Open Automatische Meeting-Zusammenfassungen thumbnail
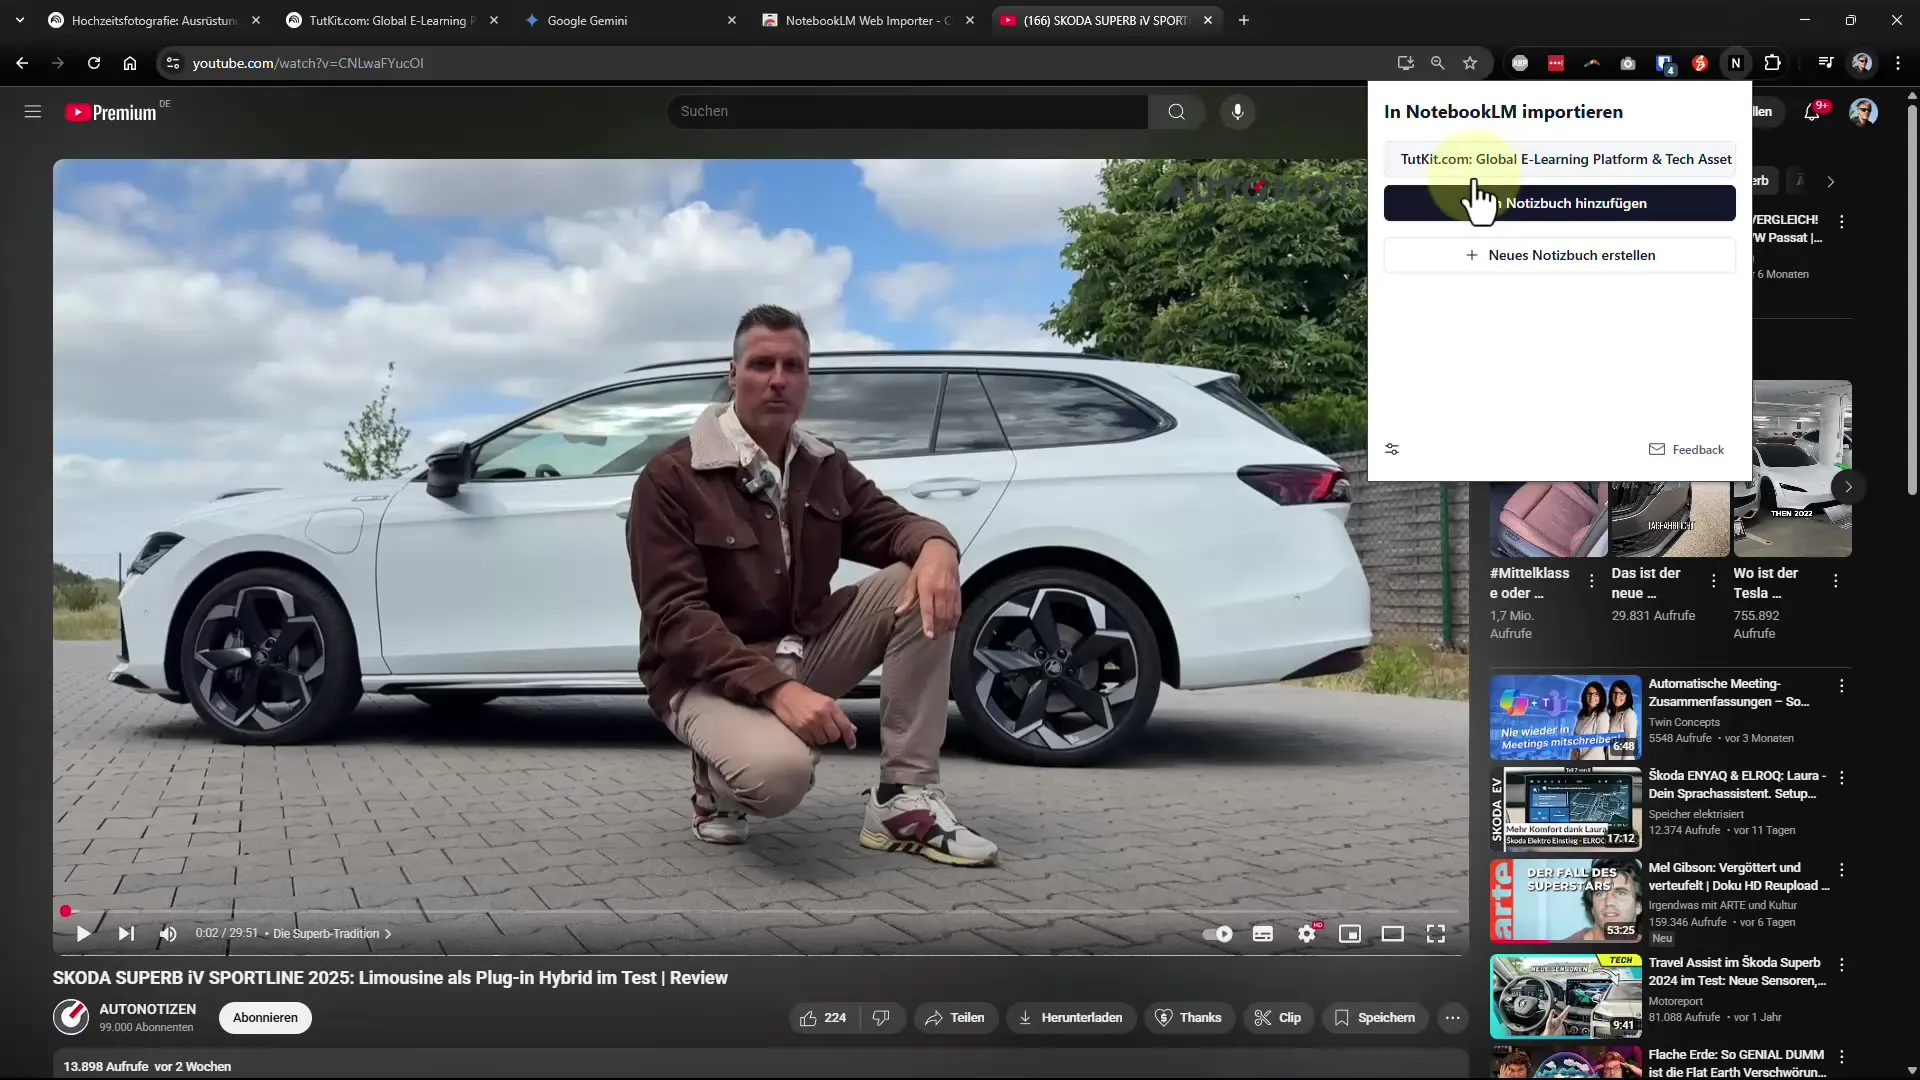The height and width of the screenshot is (1080, 1920). 1566,718
